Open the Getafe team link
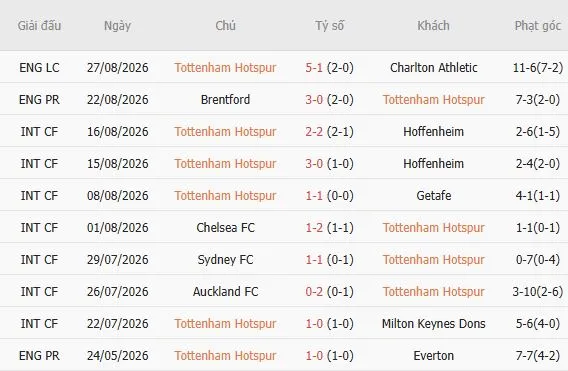Image resolution: width=568 pixels, height=371 pixels. click(x=434, y=196)
